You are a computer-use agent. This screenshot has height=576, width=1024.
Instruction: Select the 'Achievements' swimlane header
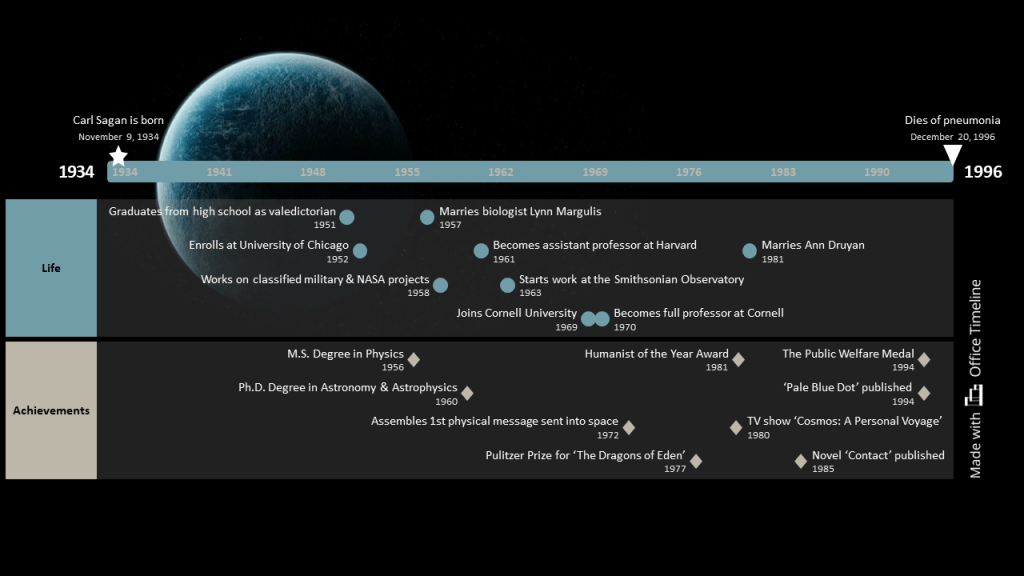pyautogui.click(x=50, y=410)
